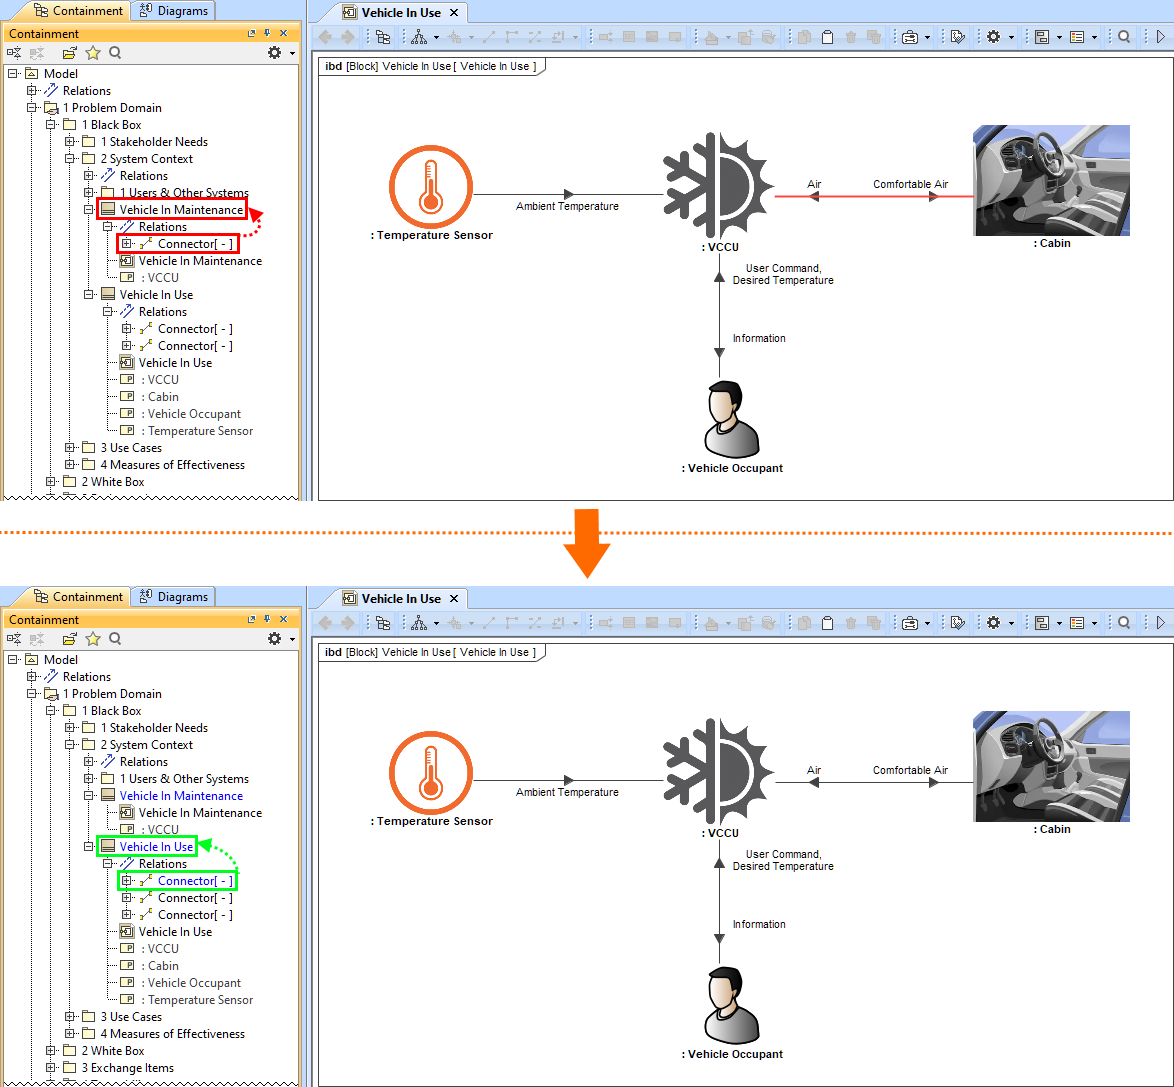Viewport: 1174px width, 1087px height.
Task: Select the Vehicle Occupant person icon in upper diagram
Action: pos(731,420)
